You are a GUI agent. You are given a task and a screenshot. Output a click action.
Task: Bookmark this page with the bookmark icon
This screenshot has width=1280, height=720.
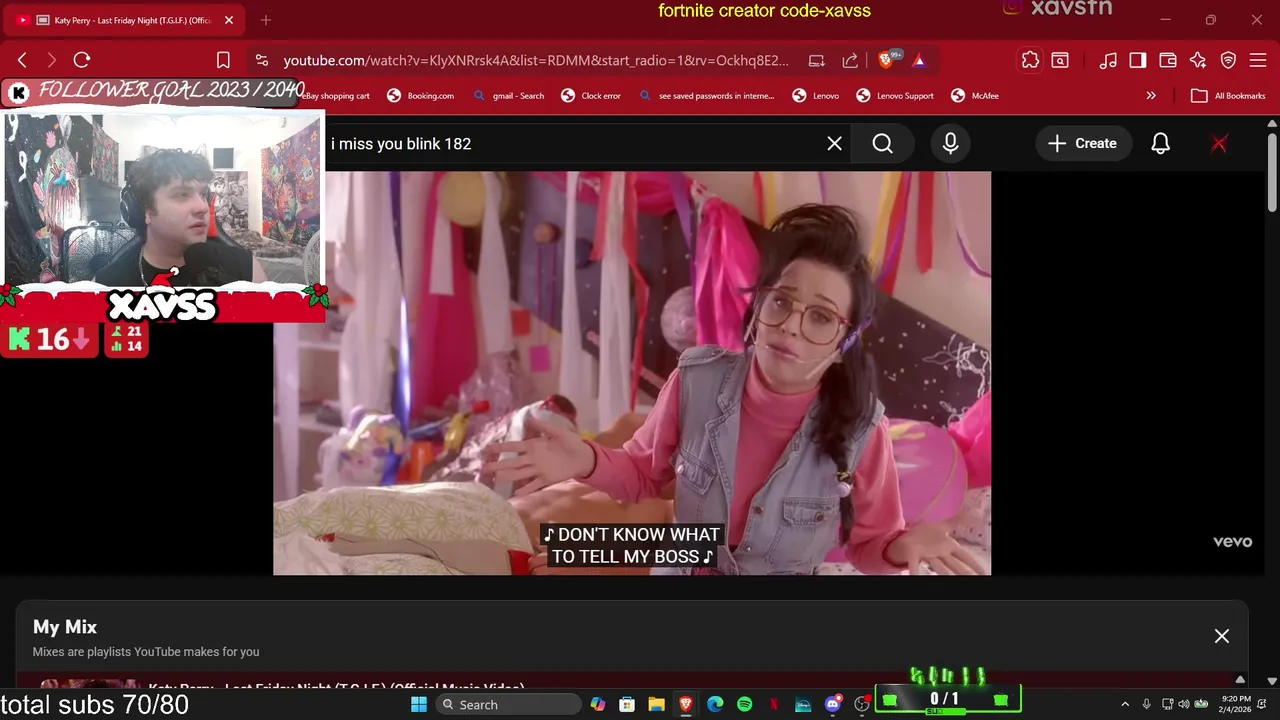tap(223, 60)
